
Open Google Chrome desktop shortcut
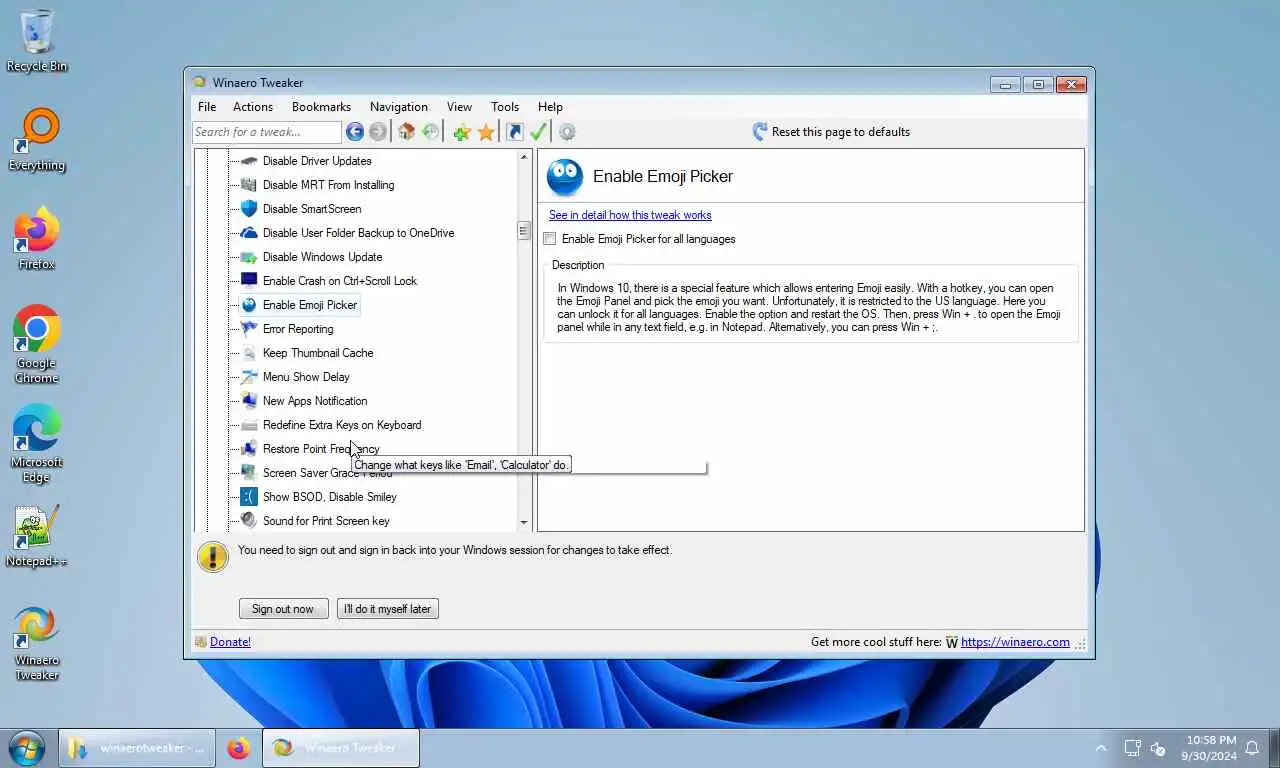[x=37, y=345]
